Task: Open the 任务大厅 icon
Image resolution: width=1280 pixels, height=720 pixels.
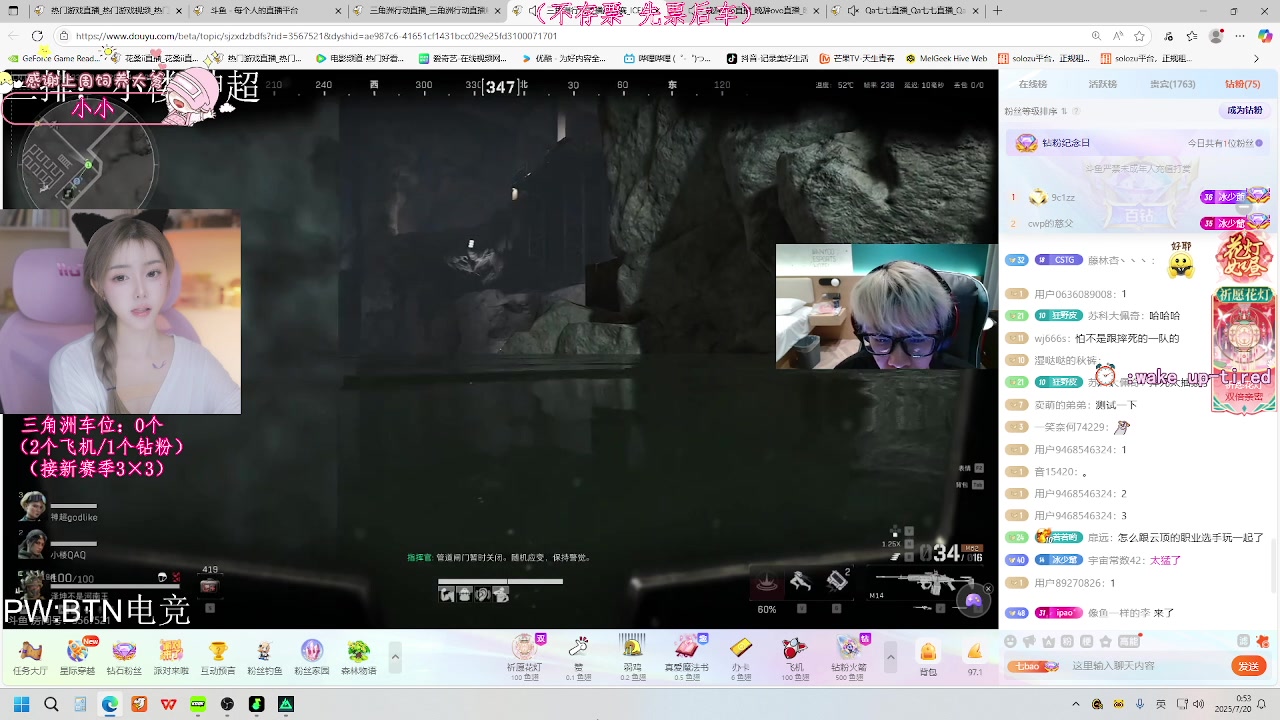Action: [x=29, y=657]
